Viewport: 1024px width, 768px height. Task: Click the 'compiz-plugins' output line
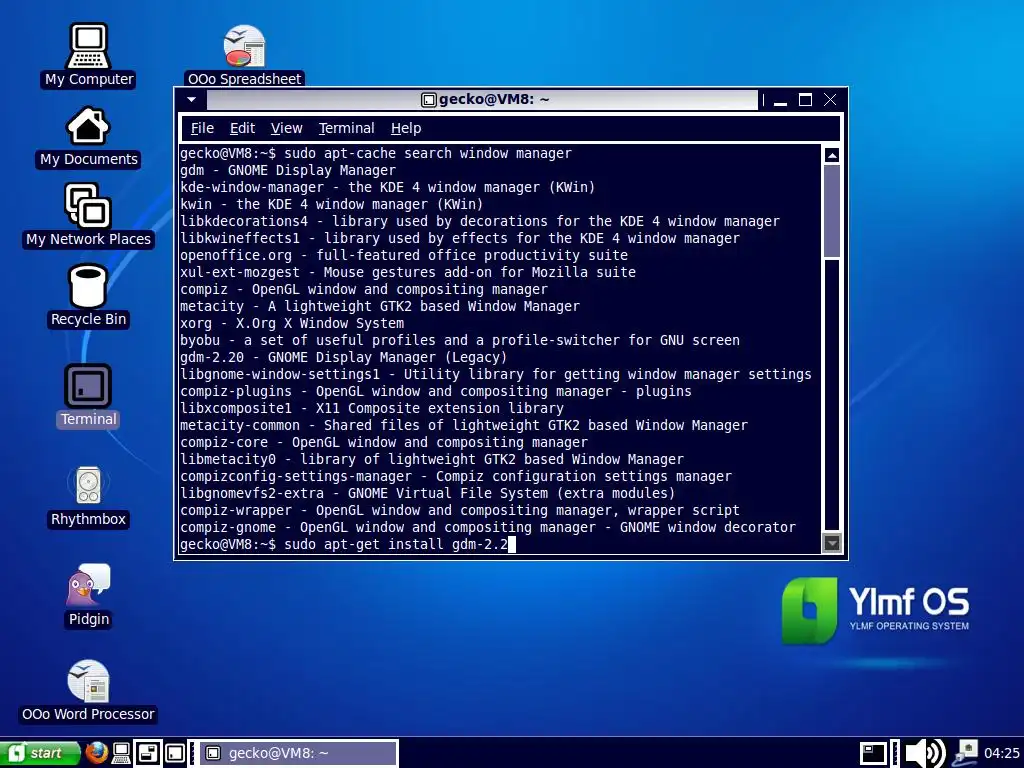pos(436,391)
